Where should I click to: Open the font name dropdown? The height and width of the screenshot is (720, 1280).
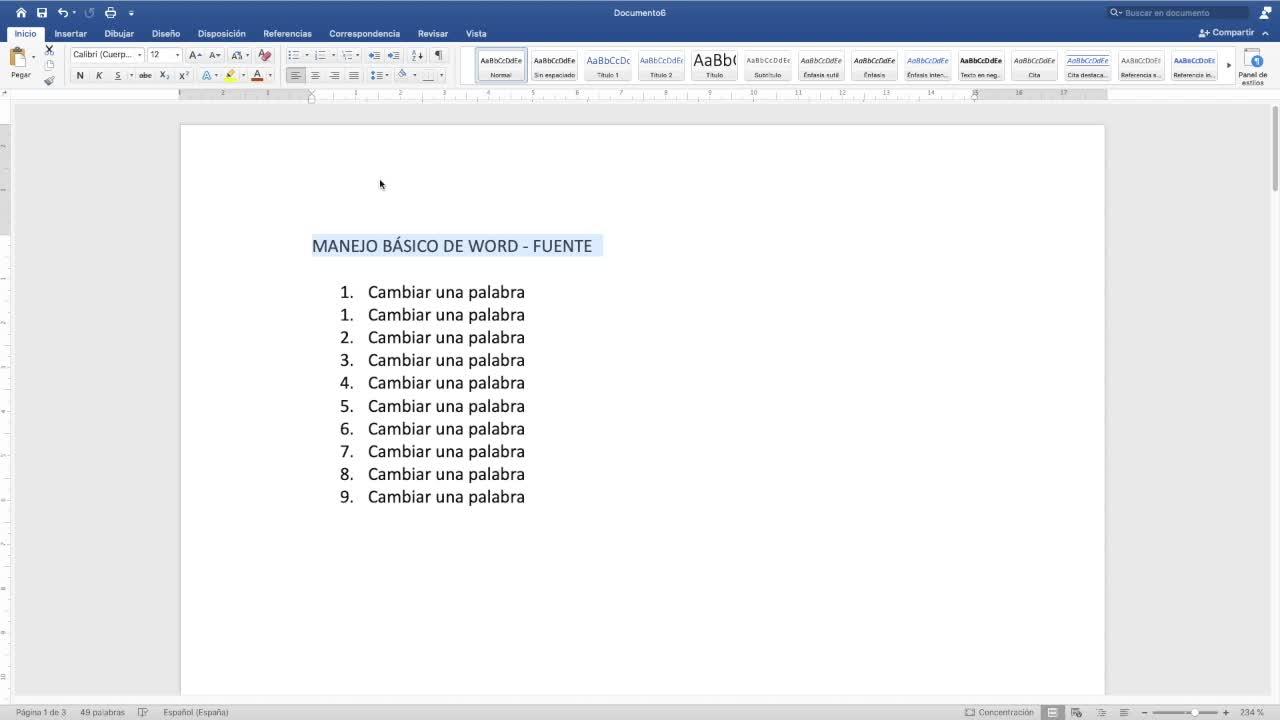coord(139,55)
